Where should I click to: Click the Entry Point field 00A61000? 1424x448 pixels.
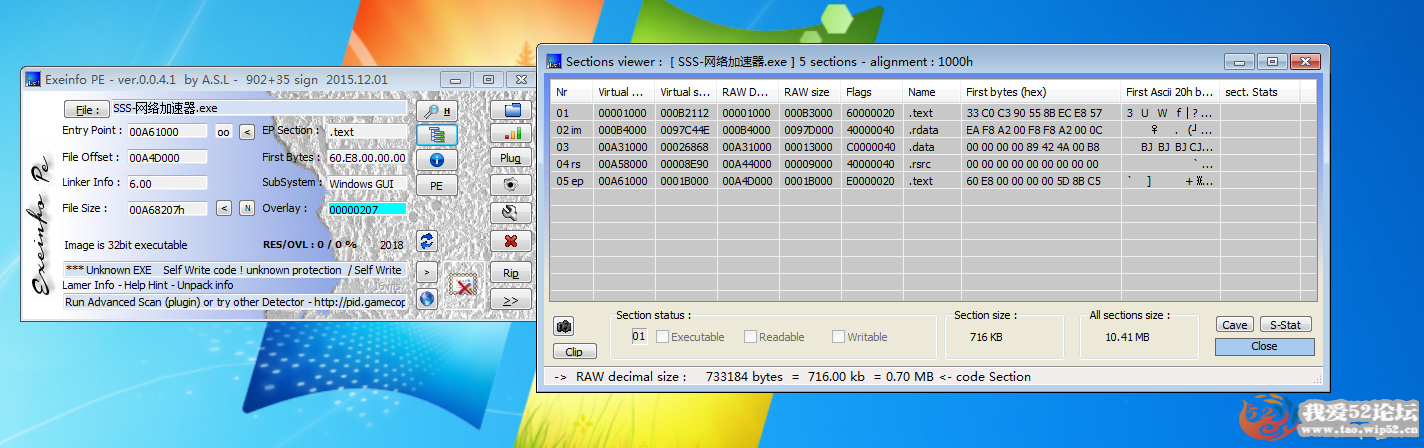point(167,132)
